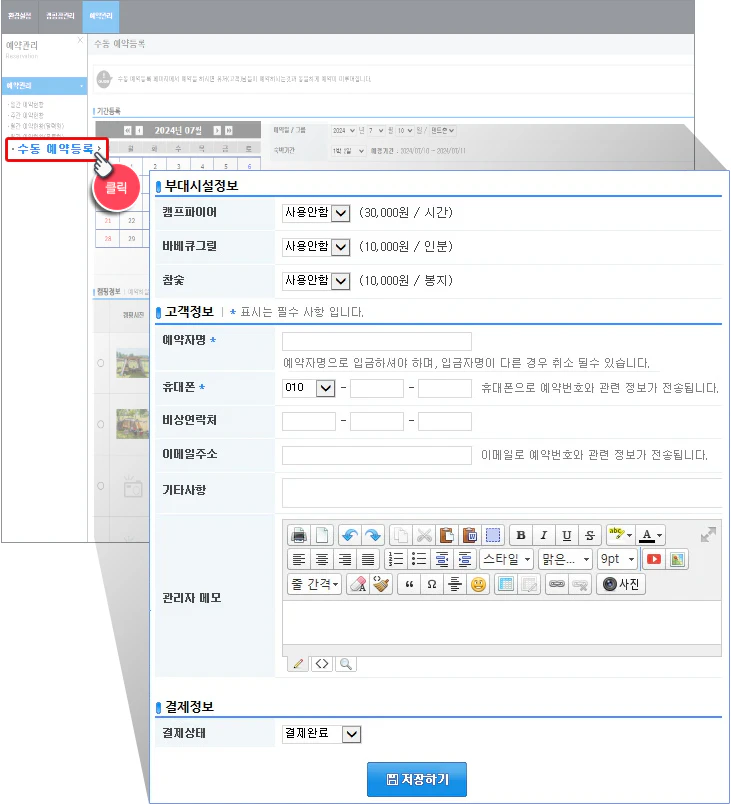Open 줄 간격 line spacing dropdown
Image resolution: width=731 pixels, height=804 pixels.
[315, 584]
